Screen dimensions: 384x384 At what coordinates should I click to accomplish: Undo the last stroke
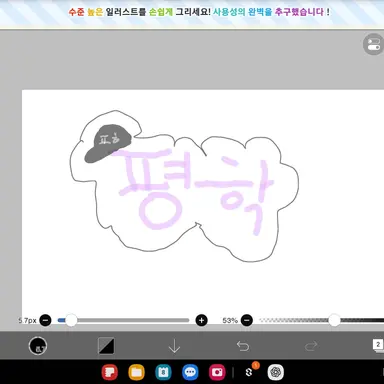[x=243, y=346]
